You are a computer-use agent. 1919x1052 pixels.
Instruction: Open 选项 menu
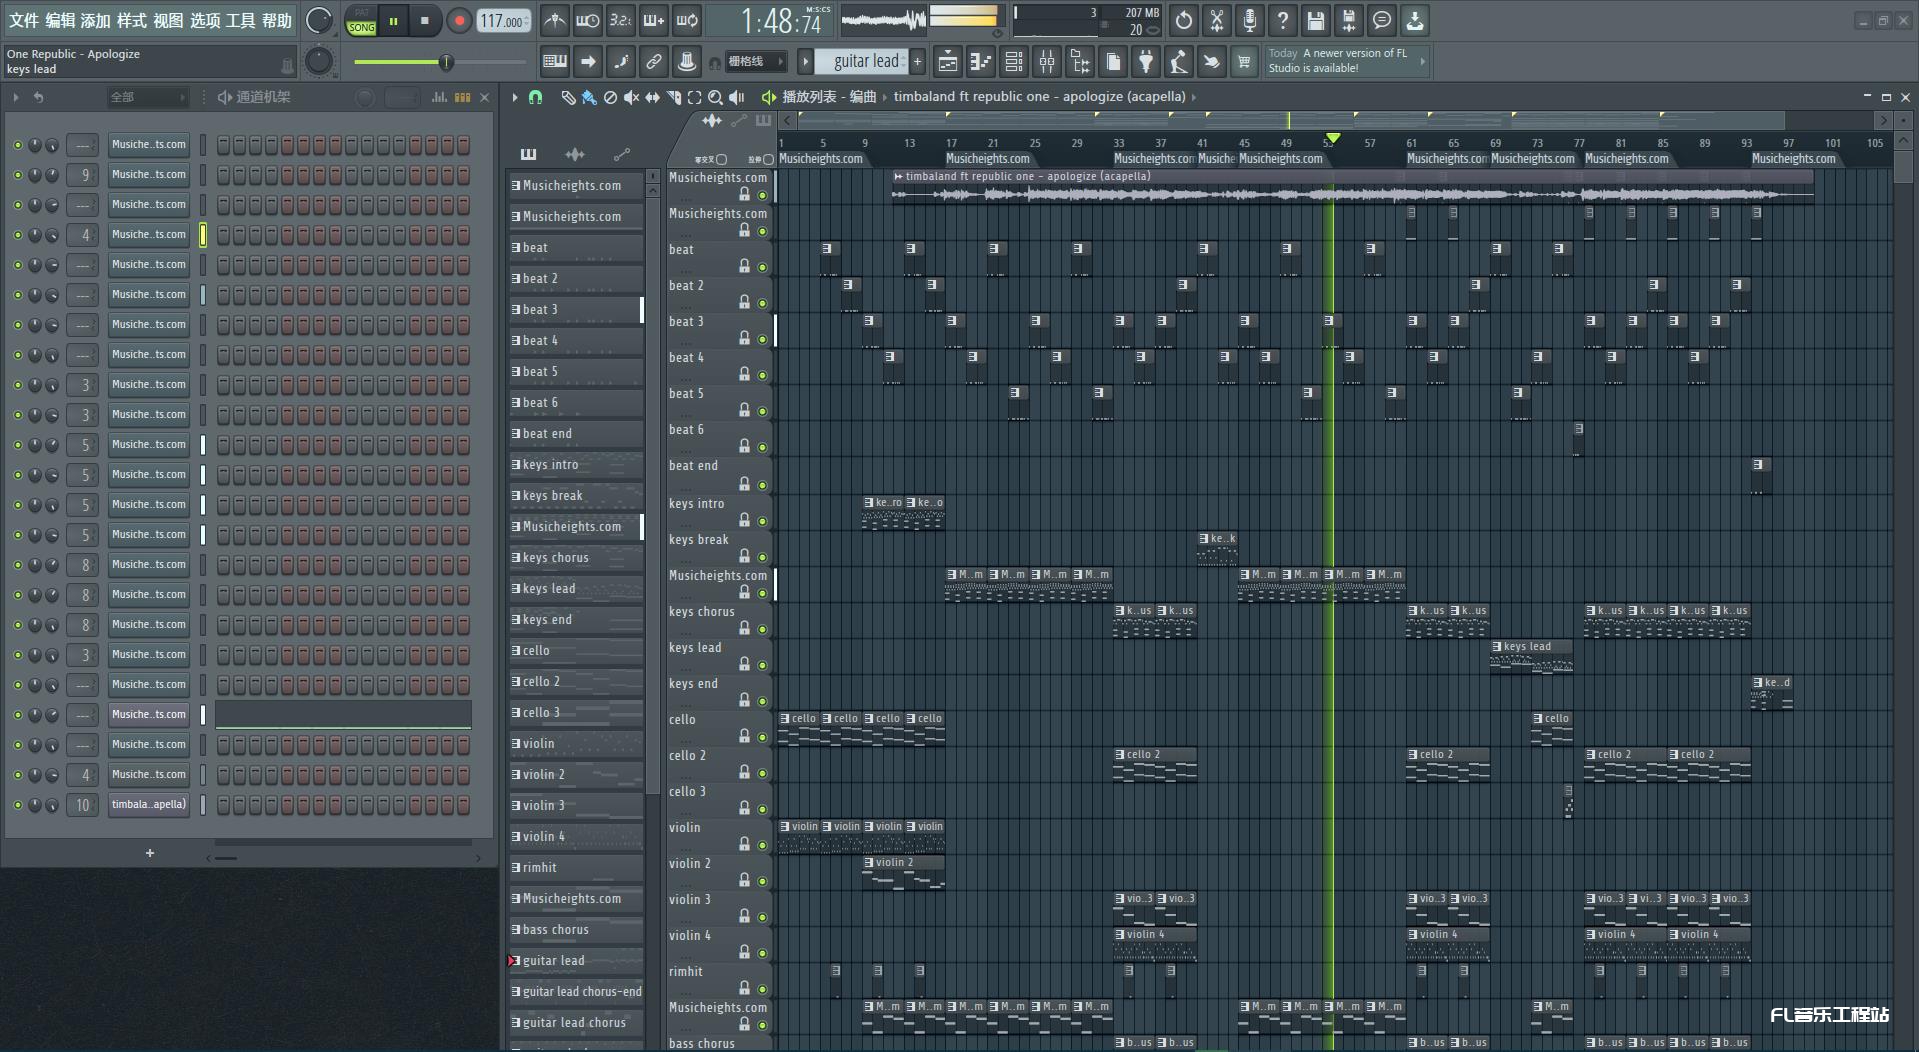coord(204,20)
